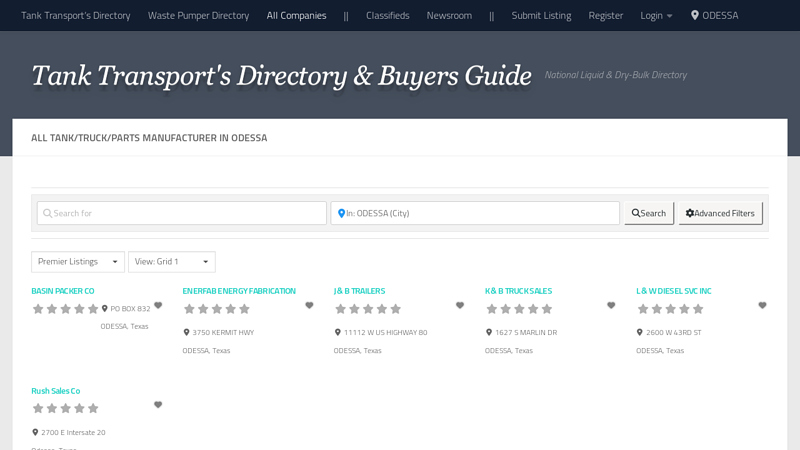
Task: Expand the View: Grid 1 dropdown
Action: point(171,262)
